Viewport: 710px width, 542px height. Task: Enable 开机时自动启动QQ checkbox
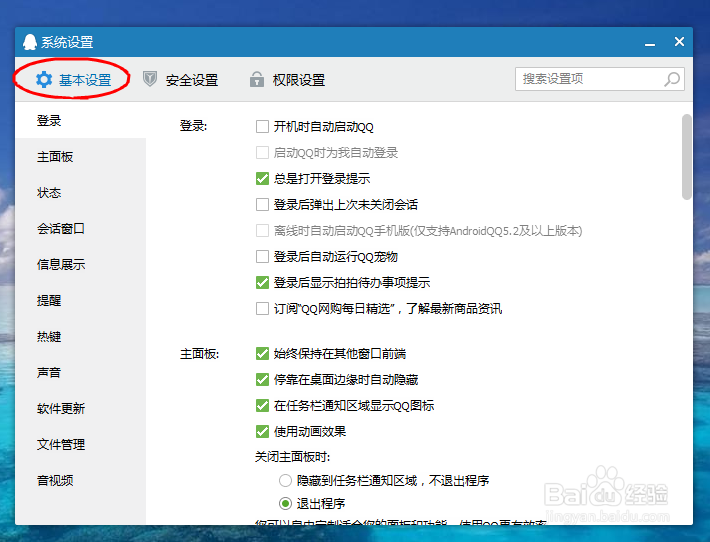(262, 126)
